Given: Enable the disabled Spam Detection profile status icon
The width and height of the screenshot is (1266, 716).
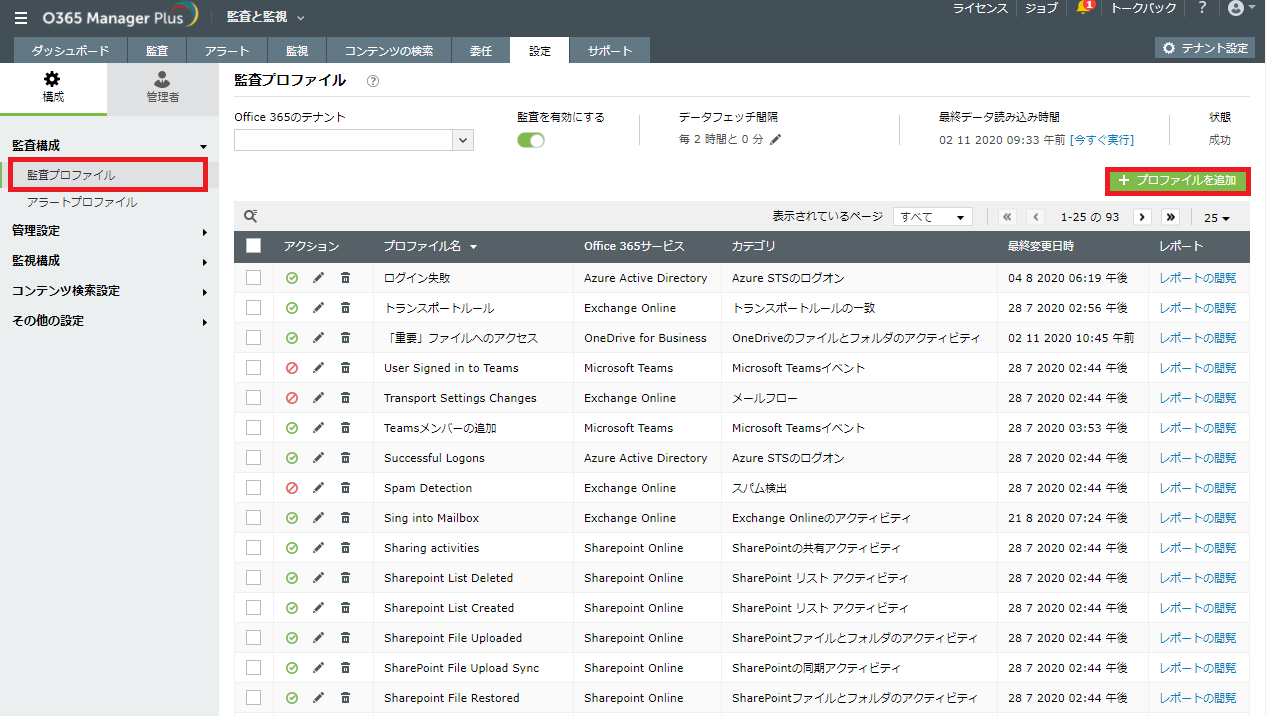Looking at the screenshot, I should [292, 488].
